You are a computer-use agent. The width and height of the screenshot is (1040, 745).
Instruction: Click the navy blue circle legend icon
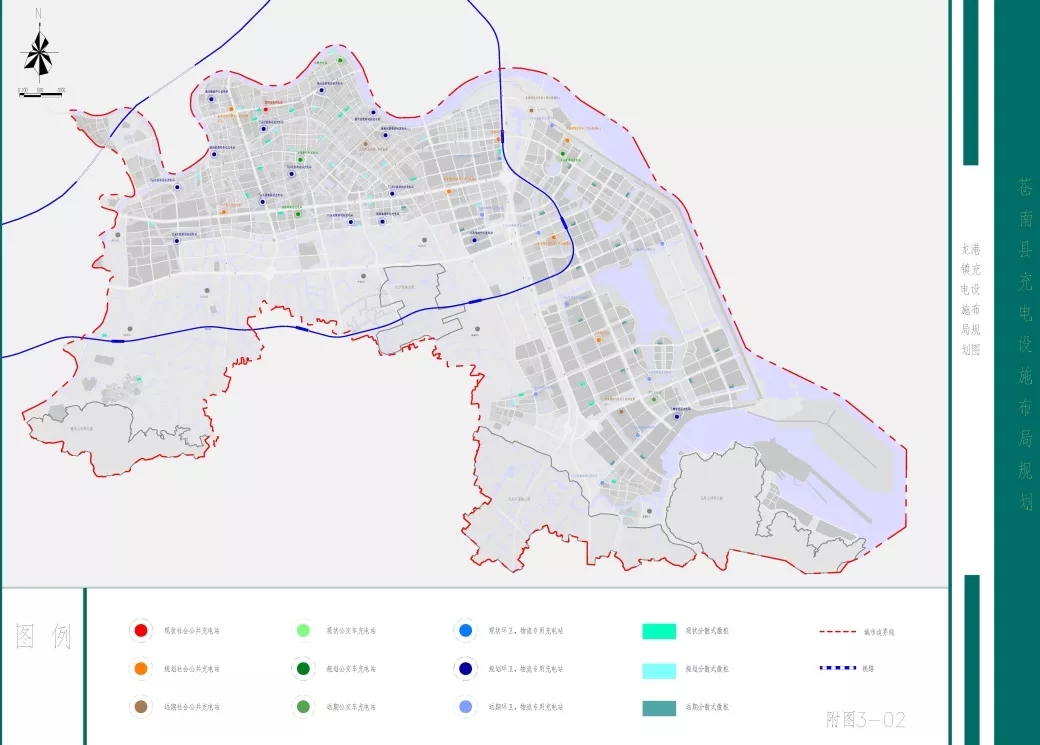tap(465, 668)
